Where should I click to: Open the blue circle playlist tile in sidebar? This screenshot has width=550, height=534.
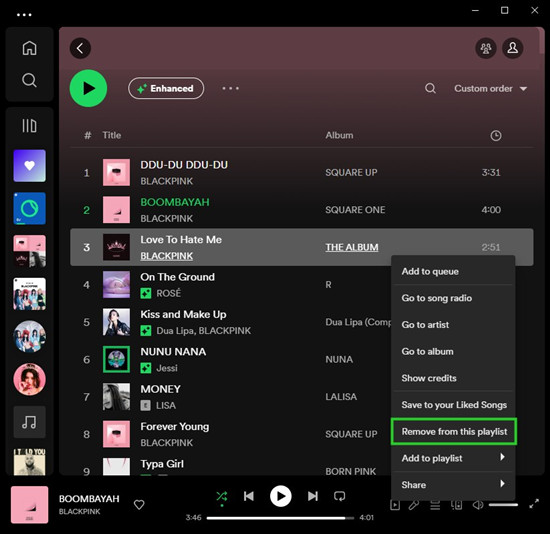click(29, 208)
